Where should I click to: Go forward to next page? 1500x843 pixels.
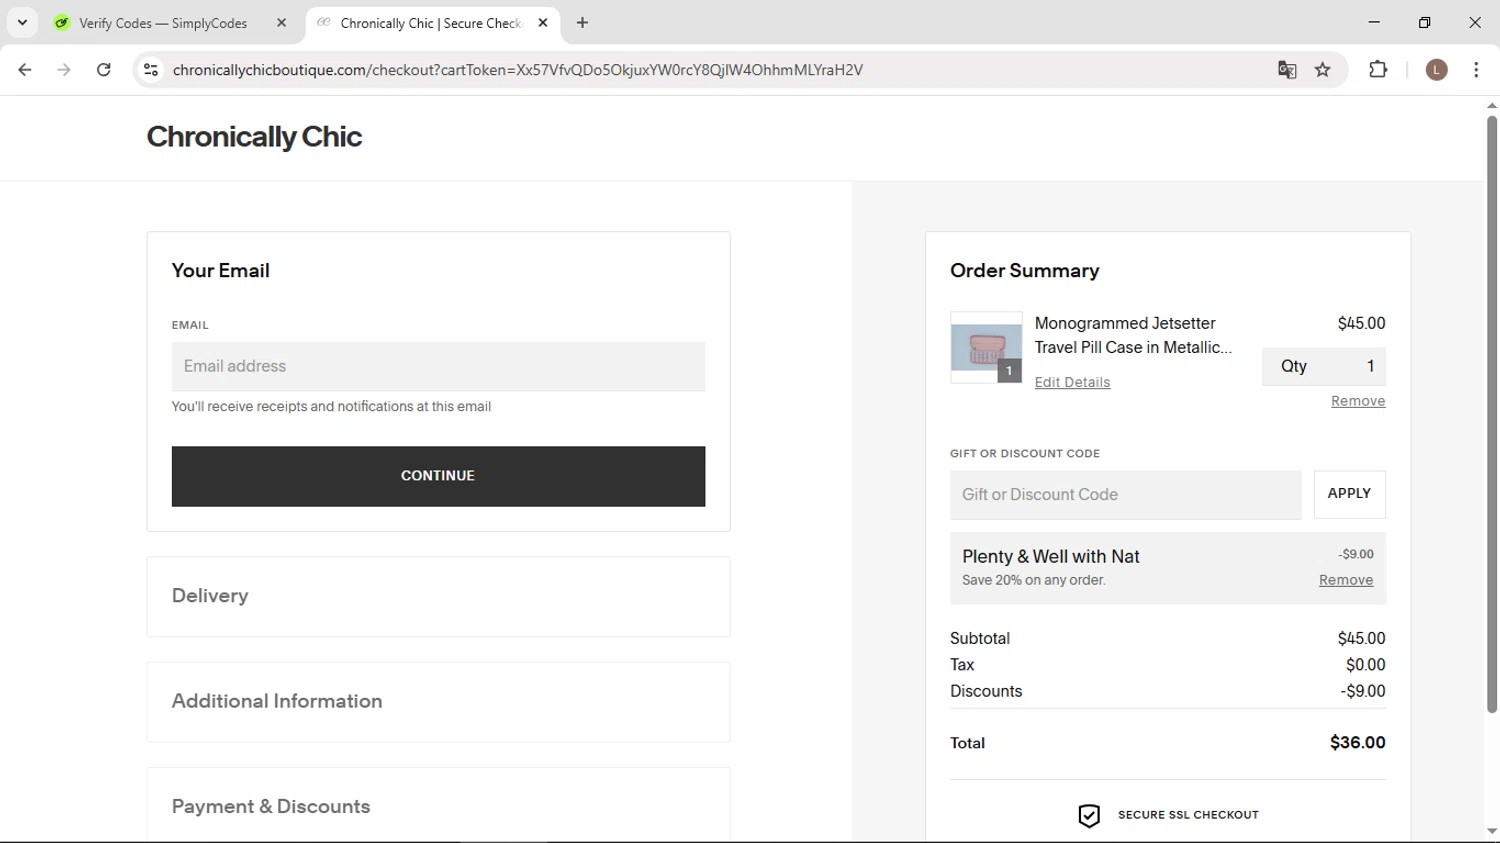point(64,70)
